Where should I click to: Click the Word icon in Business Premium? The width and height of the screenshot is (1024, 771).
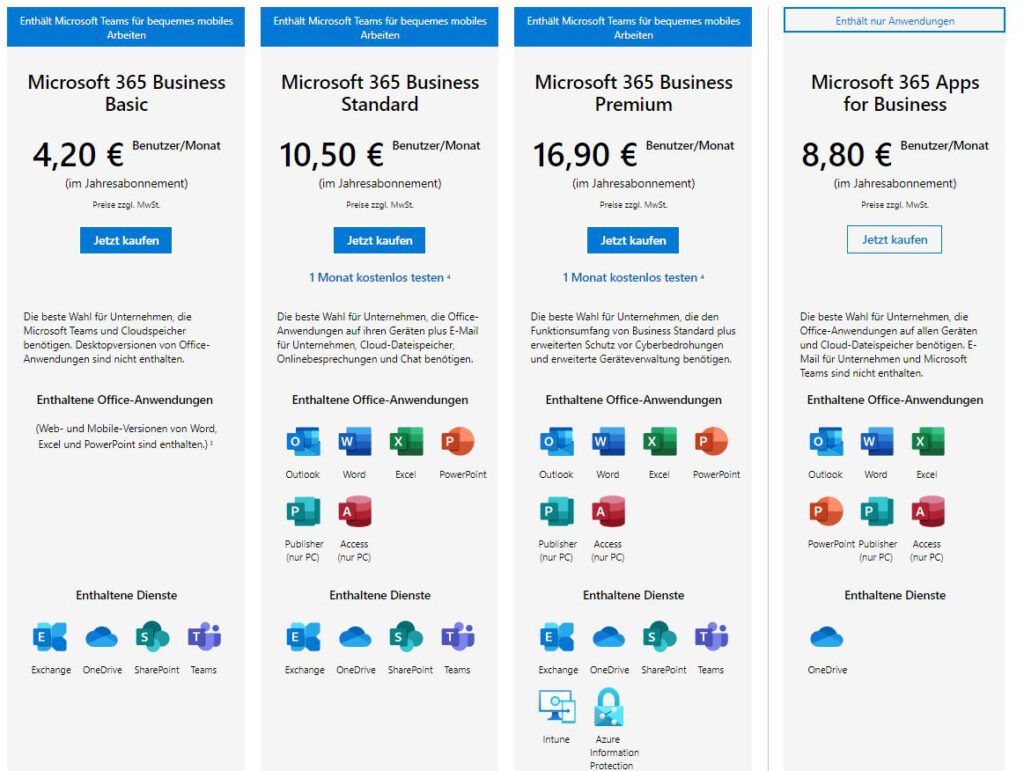608,441
